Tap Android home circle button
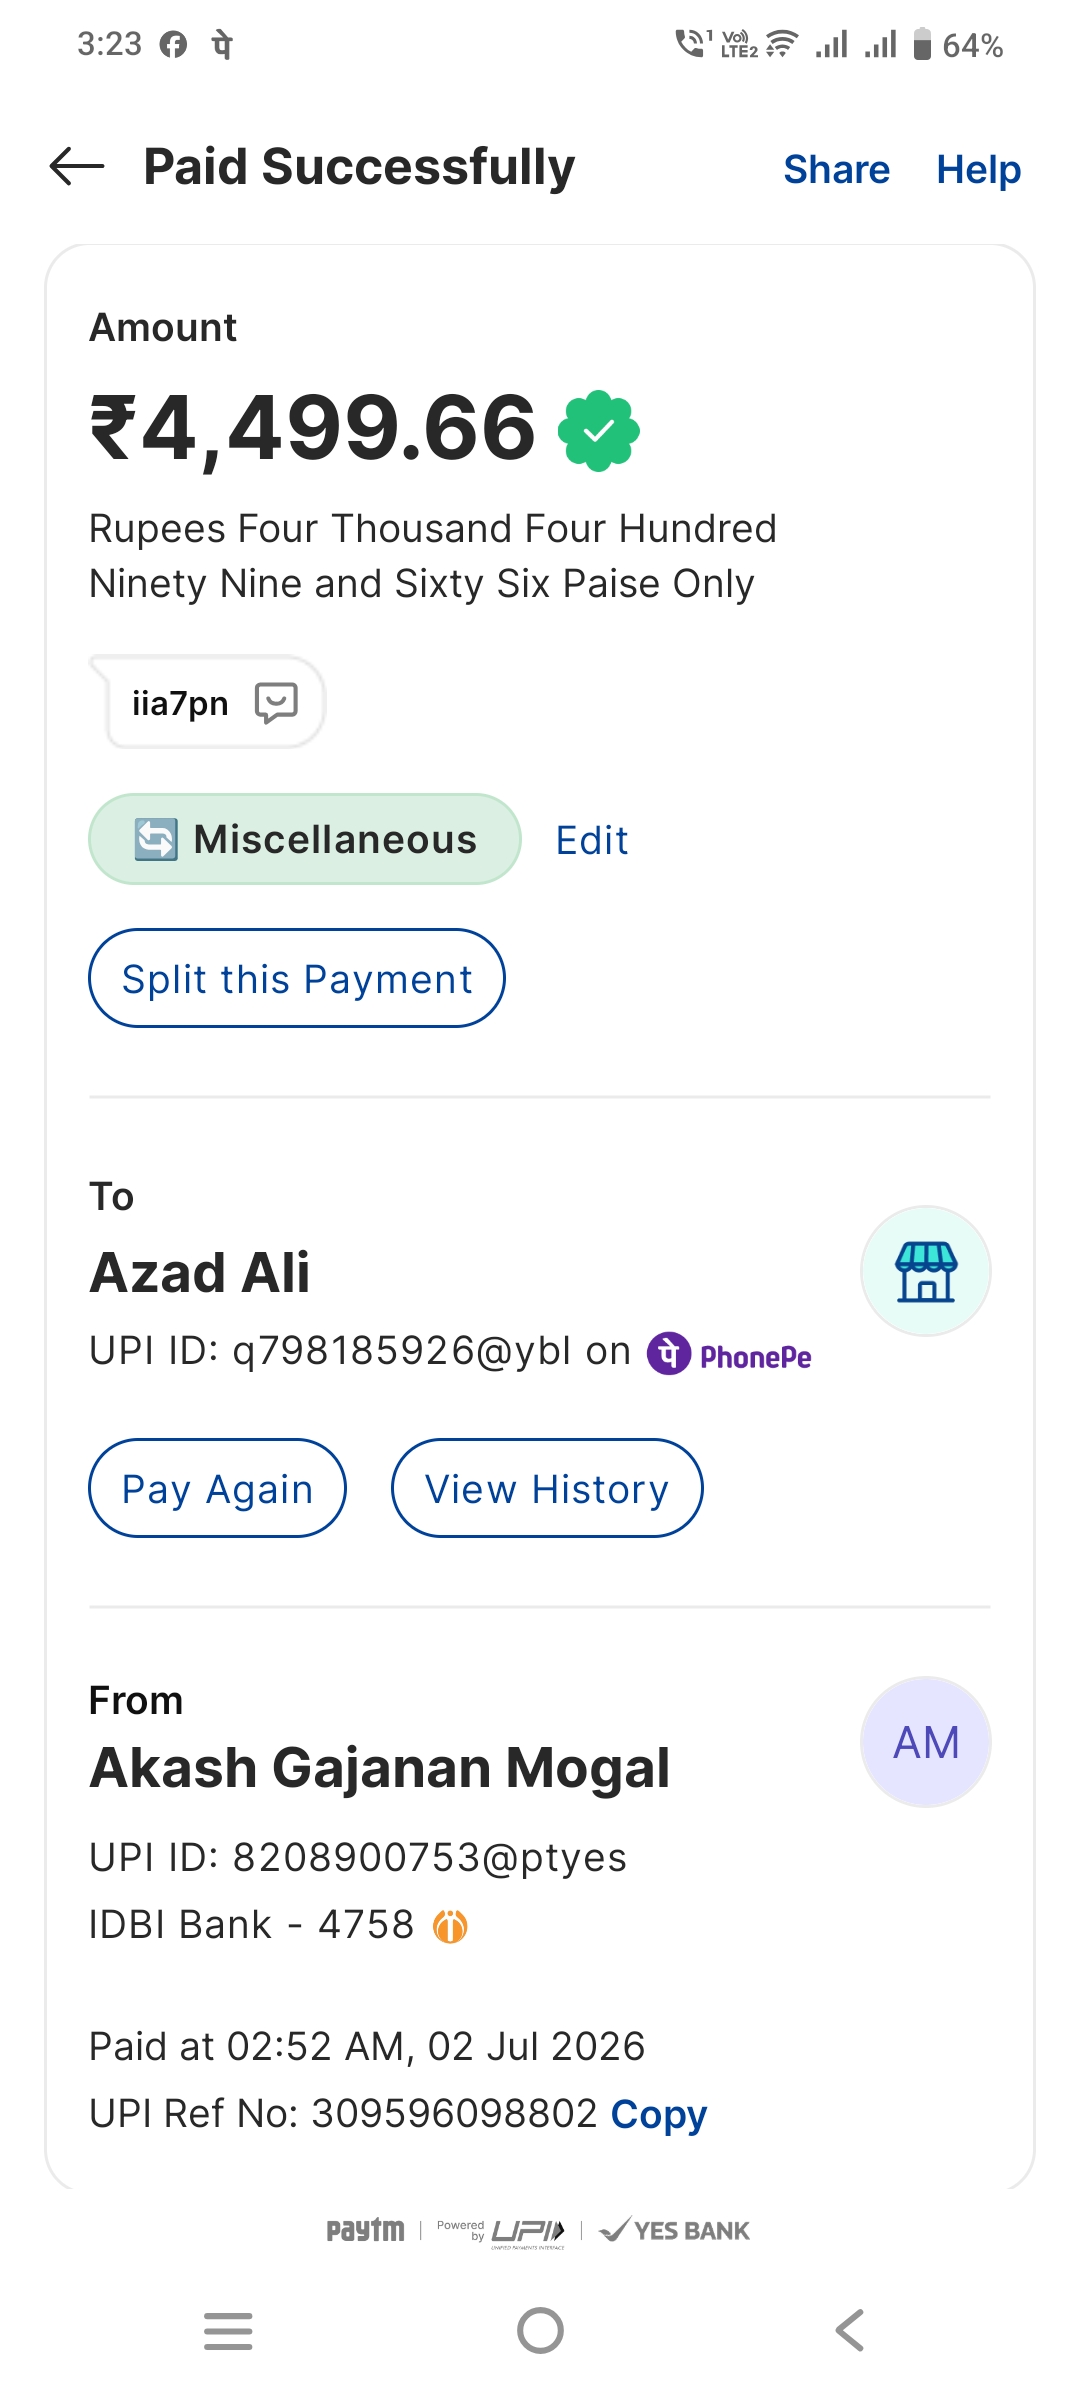This screenshot has width=1080, height=2388. pos(540,2331)
